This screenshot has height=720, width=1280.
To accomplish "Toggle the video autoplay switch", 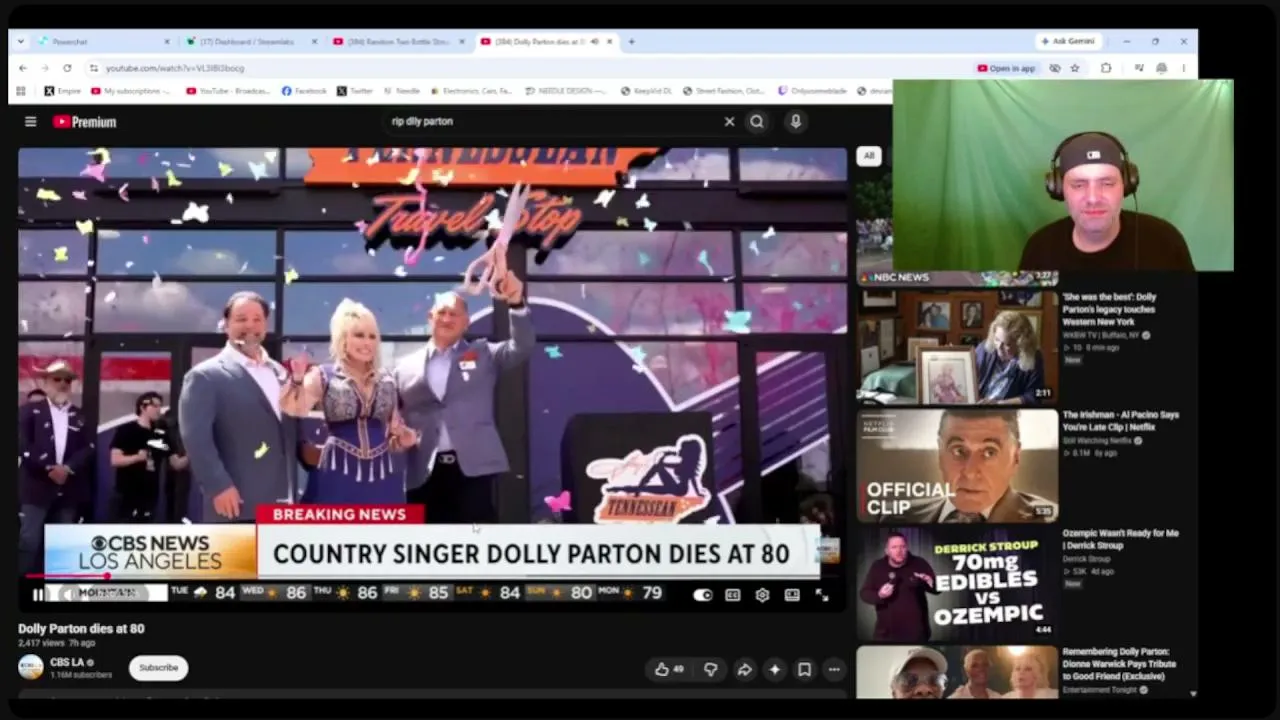I will click(x=703, y=595).
